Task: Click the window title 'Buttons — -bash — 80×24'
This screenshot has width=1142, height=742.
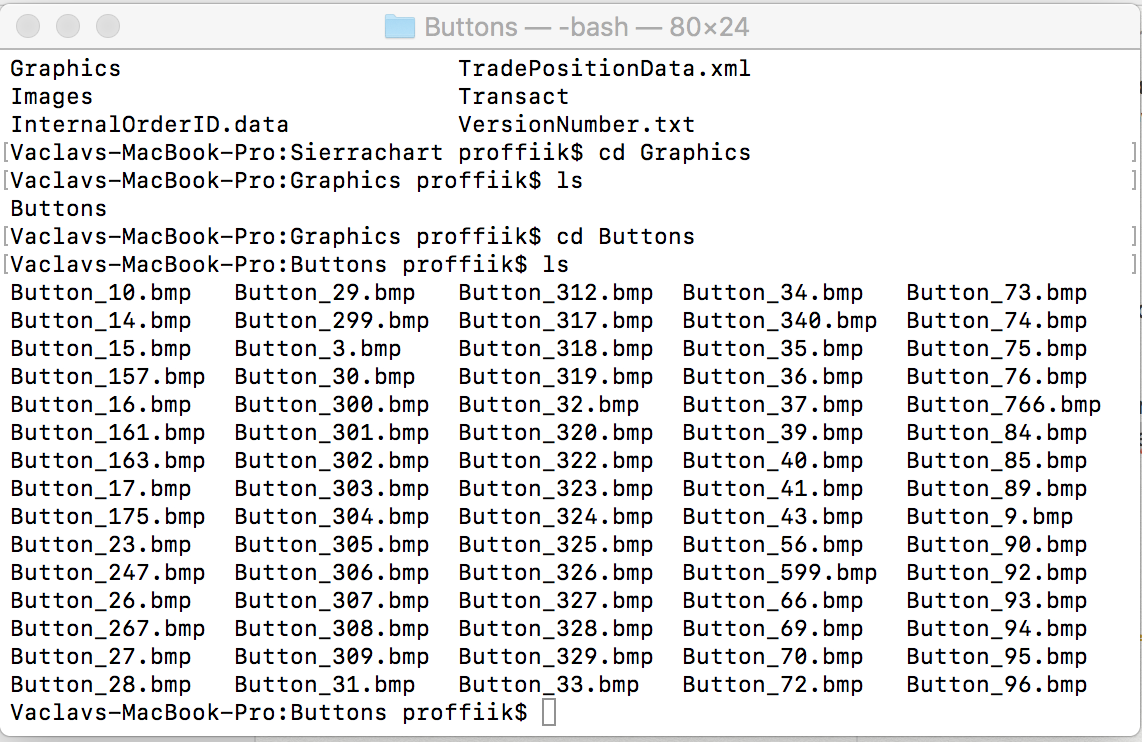Action: (x=586, y=26)
